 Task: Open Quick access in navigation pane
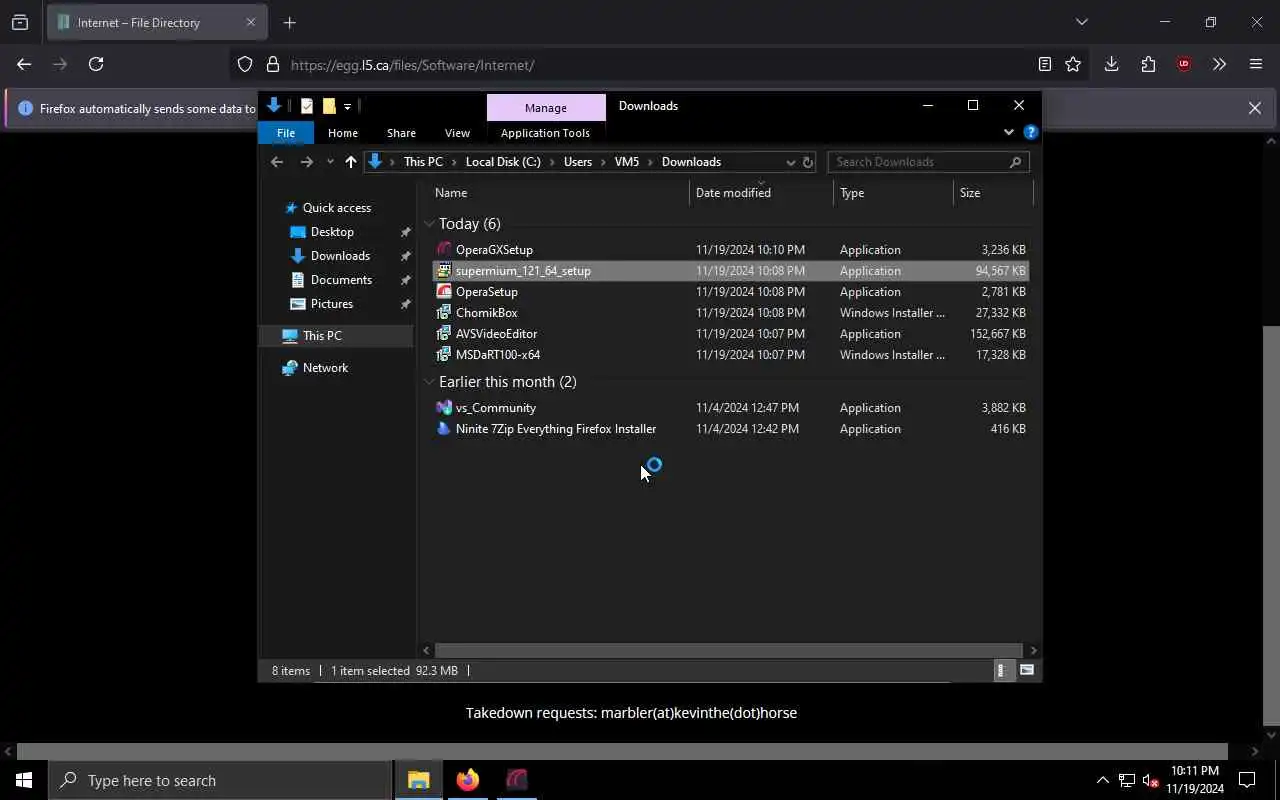point(337,208)
